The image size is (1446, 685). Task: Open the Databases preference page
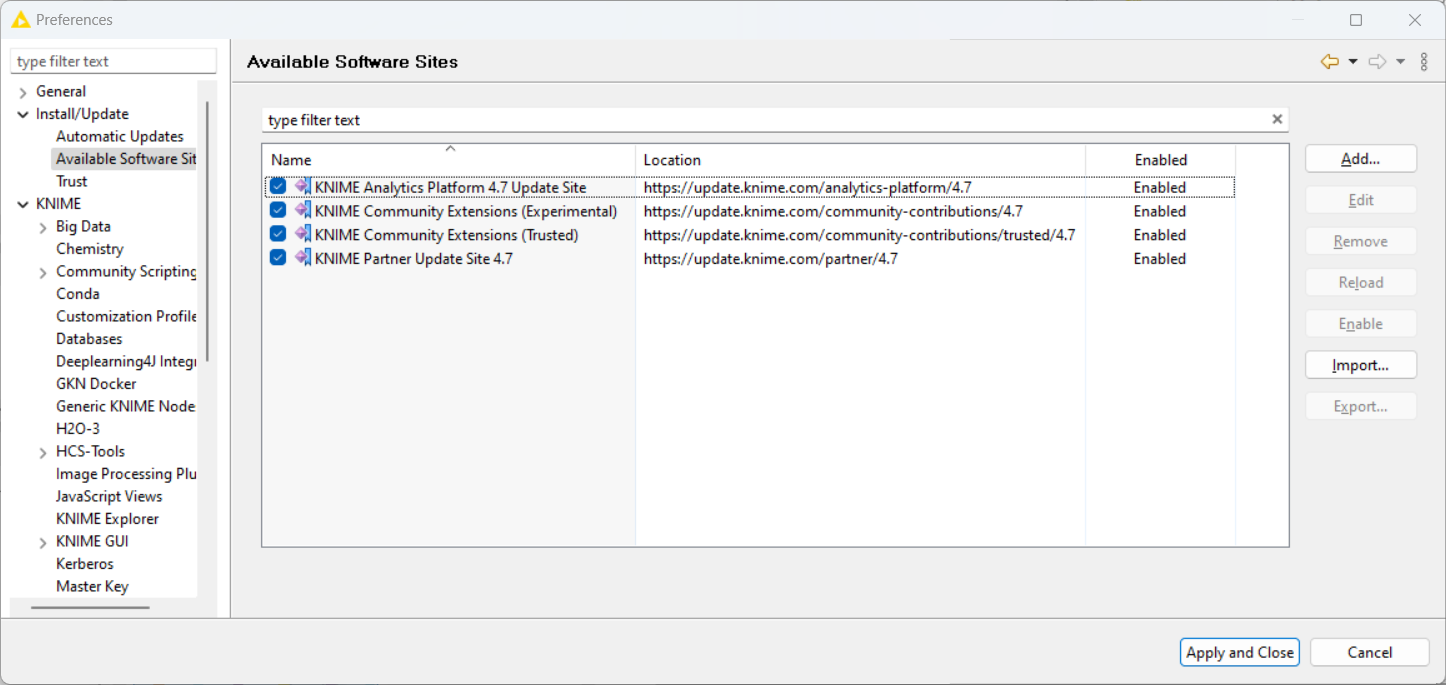89,339
